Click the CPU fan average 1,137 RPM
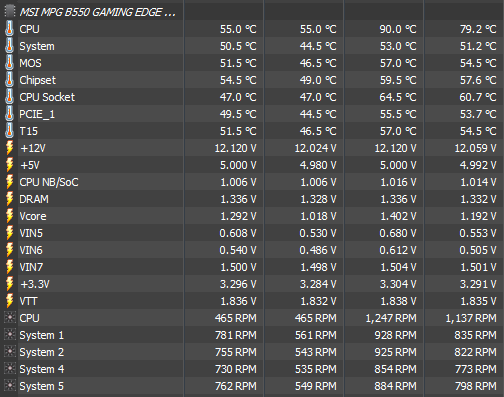504x397 pixels. click(471, 318)
